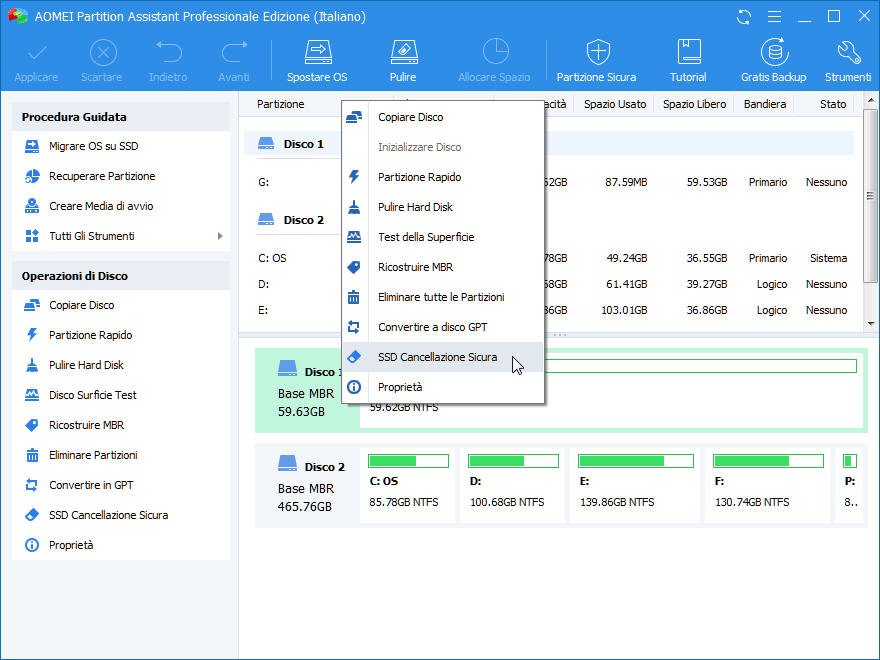Open Strumenti wrench icon
The width and height of the screenshot is (880, 660).
[x=848, y=61]
